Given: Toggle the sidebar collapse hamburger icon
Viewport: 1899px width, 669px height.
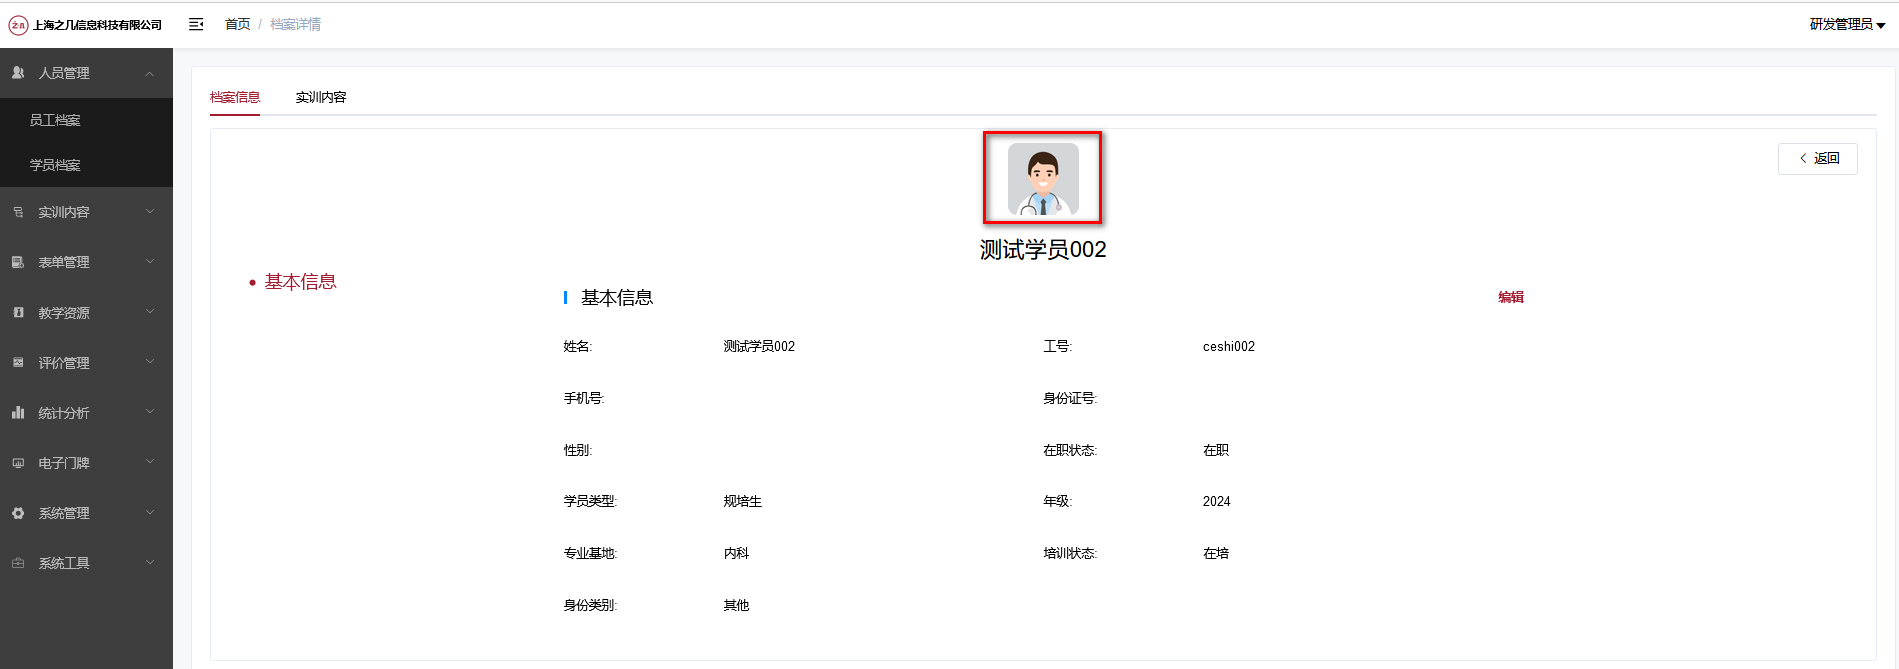Looking at the screenshot, I should [196, 24].
